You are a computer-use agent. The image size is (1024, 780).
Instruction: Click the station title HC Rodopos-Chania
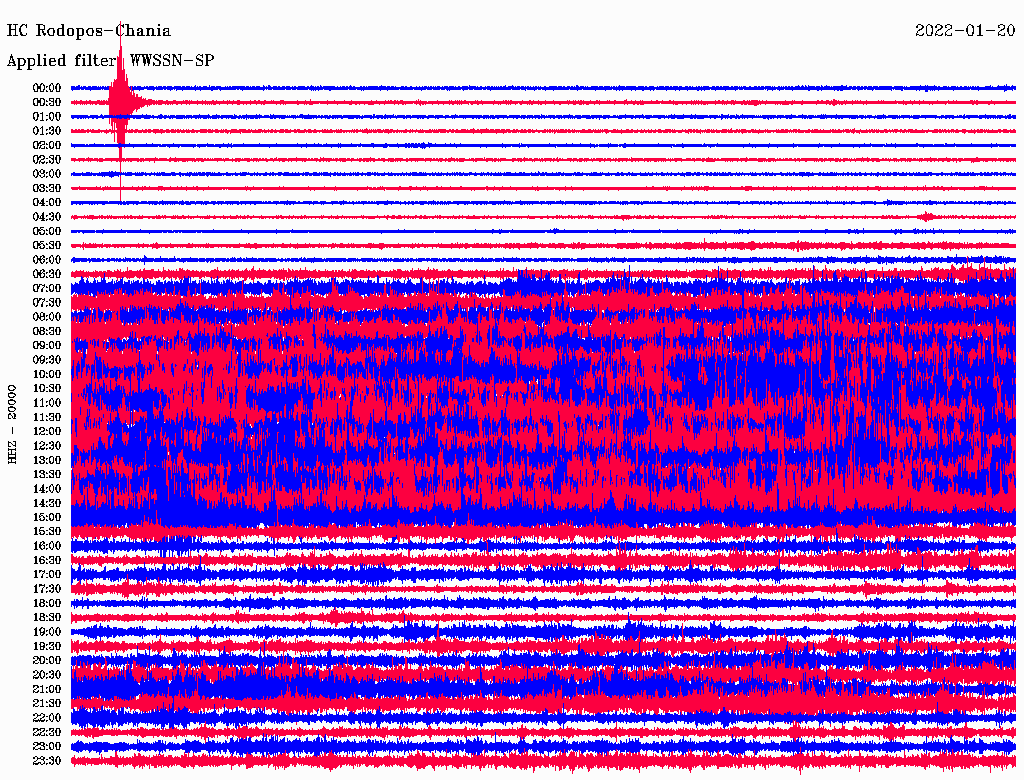tap(89, 31)
